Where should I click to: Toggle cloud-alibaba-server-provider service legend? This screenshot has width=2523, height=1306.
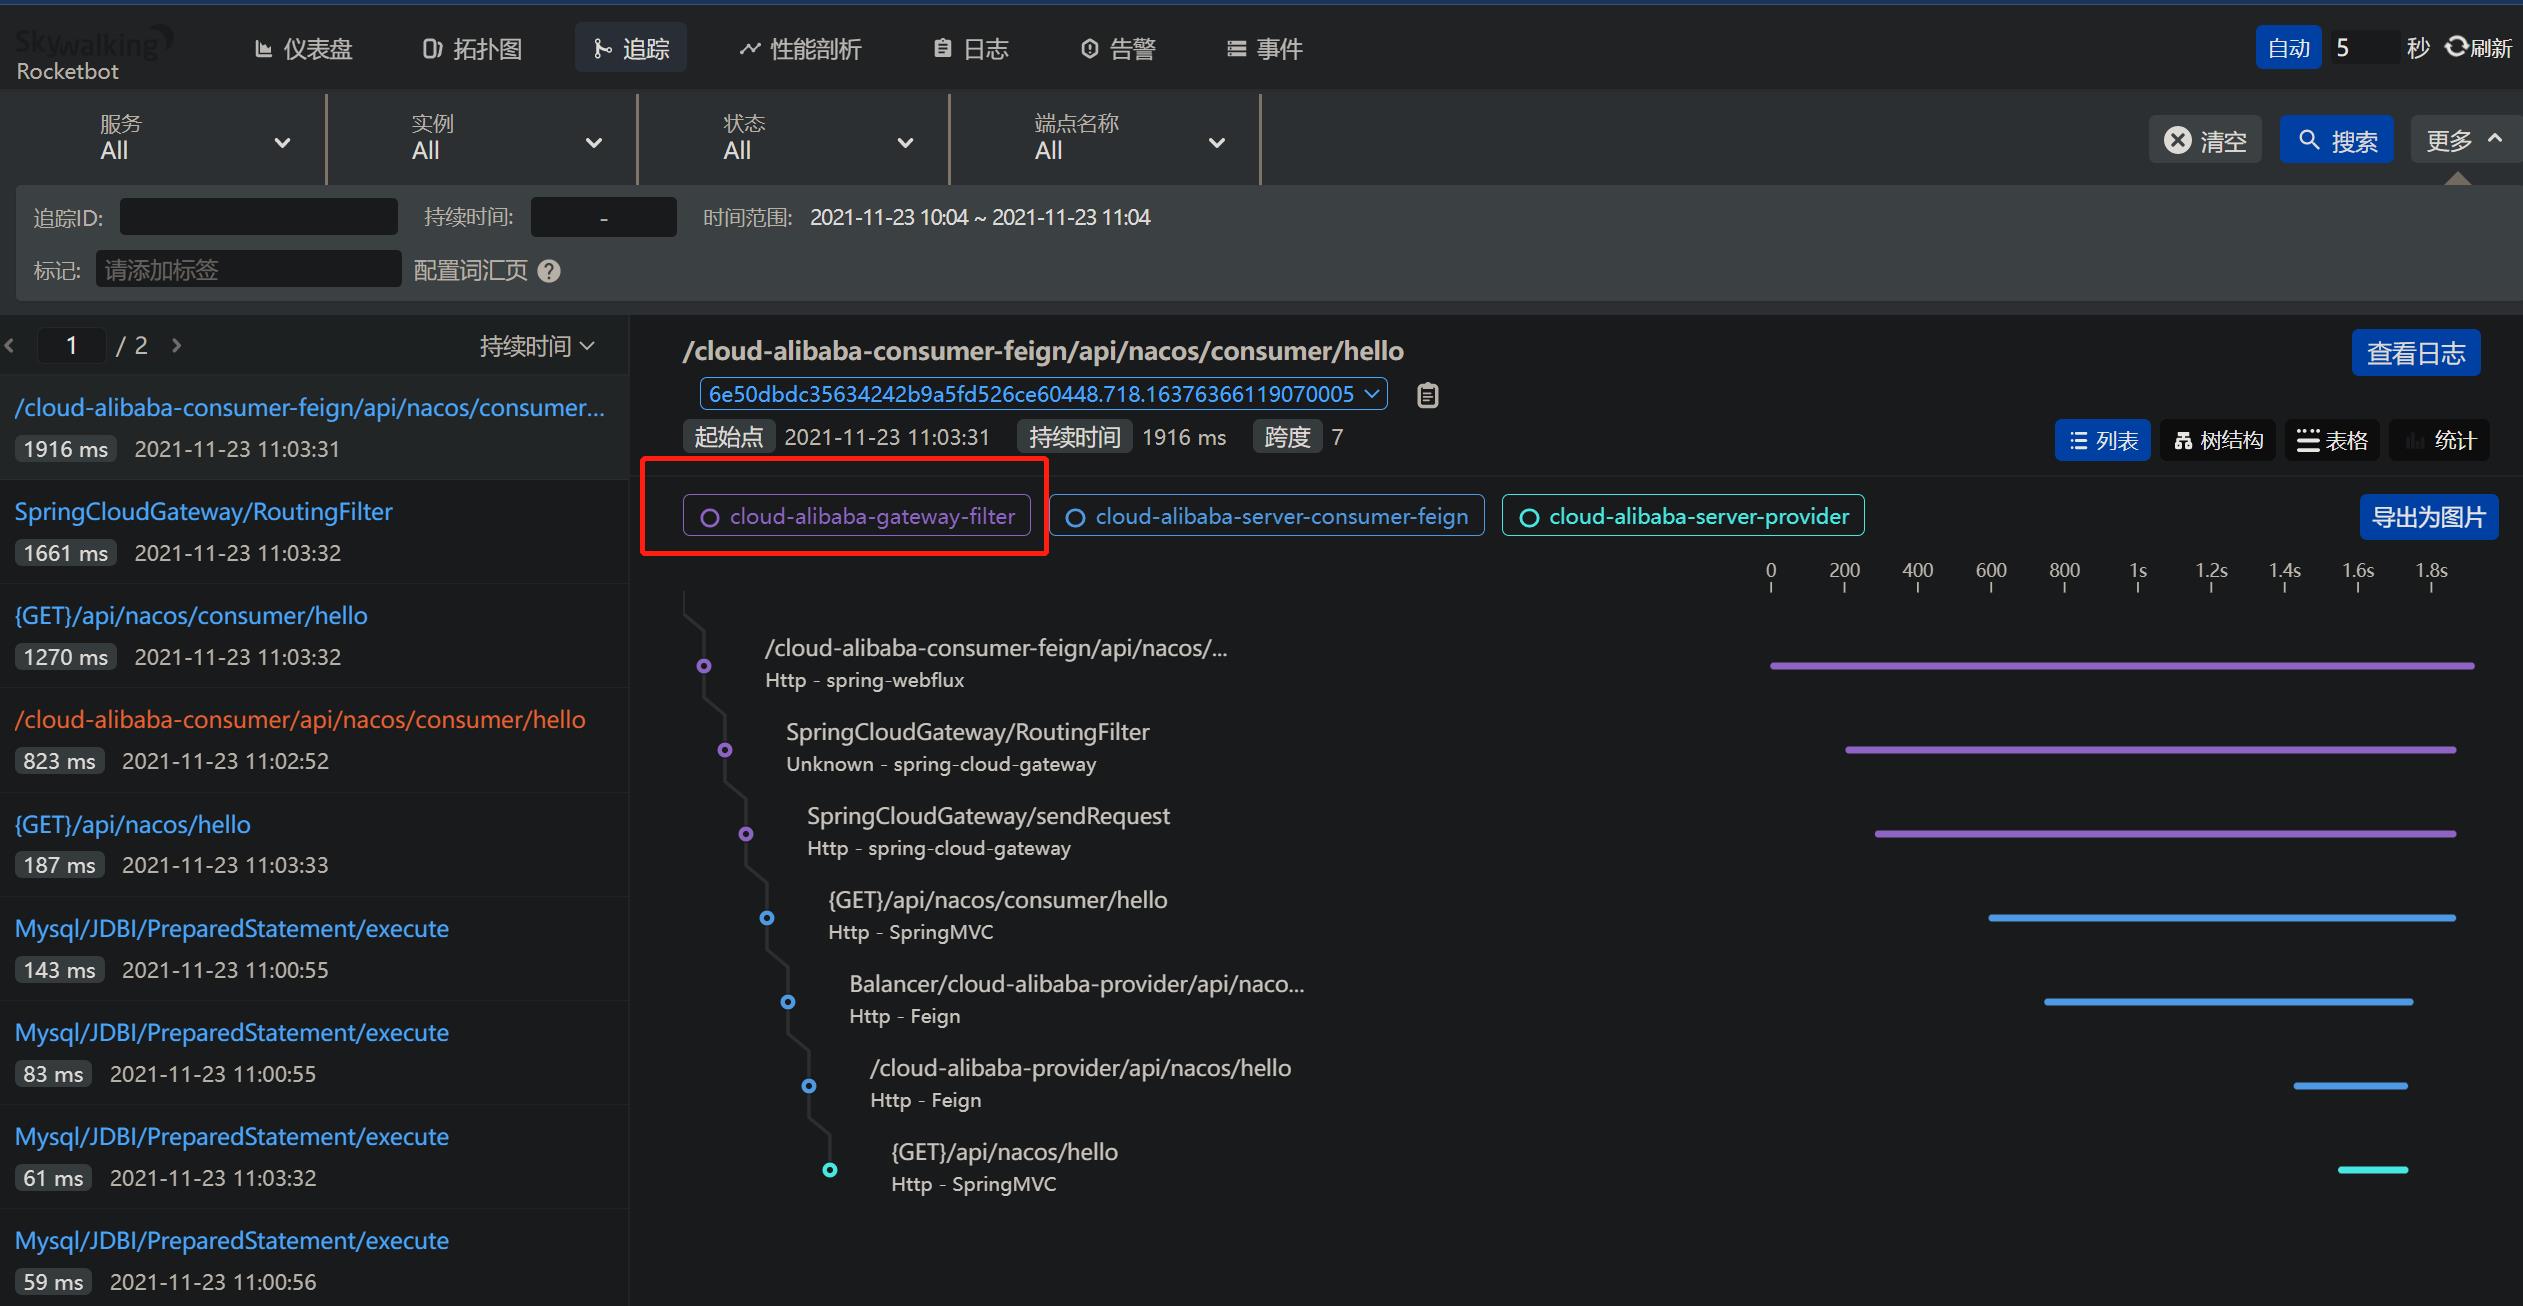pos(1683,516)
